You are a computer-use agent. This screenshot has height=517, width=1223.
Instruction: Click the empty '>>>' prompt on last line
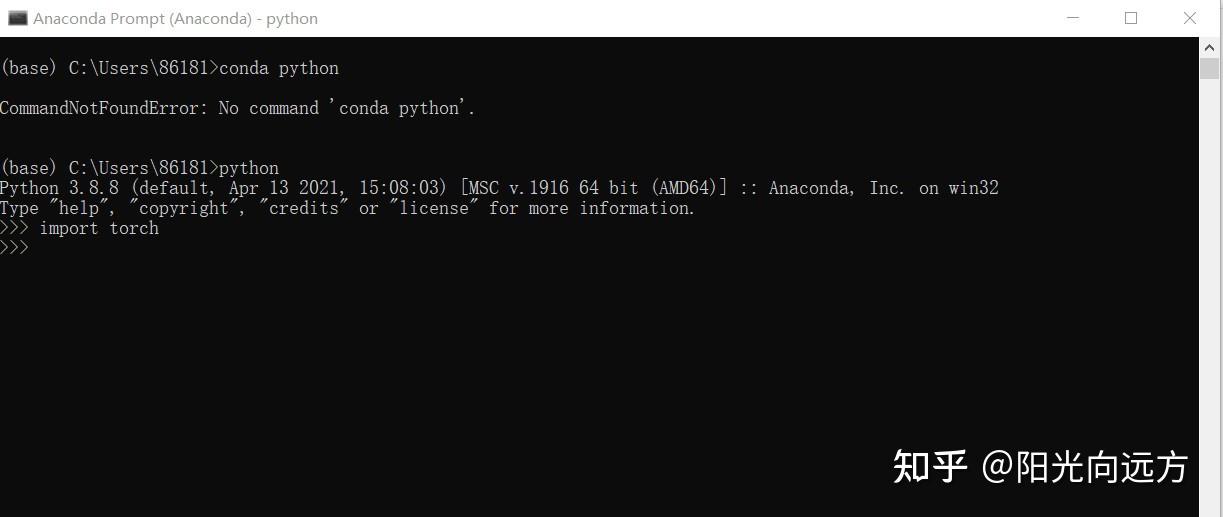tap(15, 248)
